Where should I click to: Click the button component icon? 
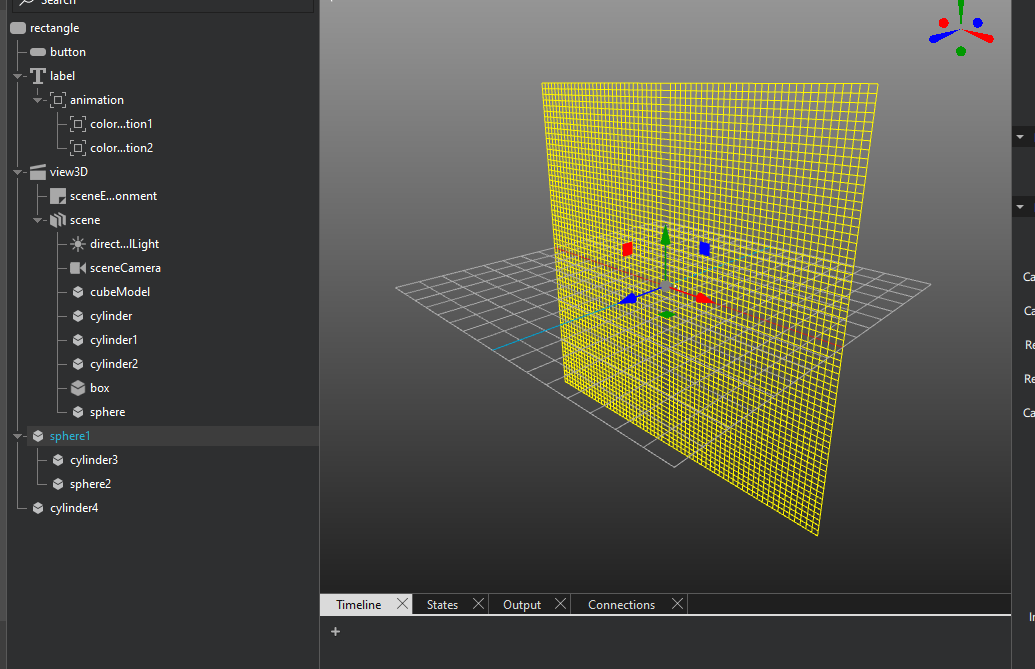pyautogui.click(x=38, y=52)
